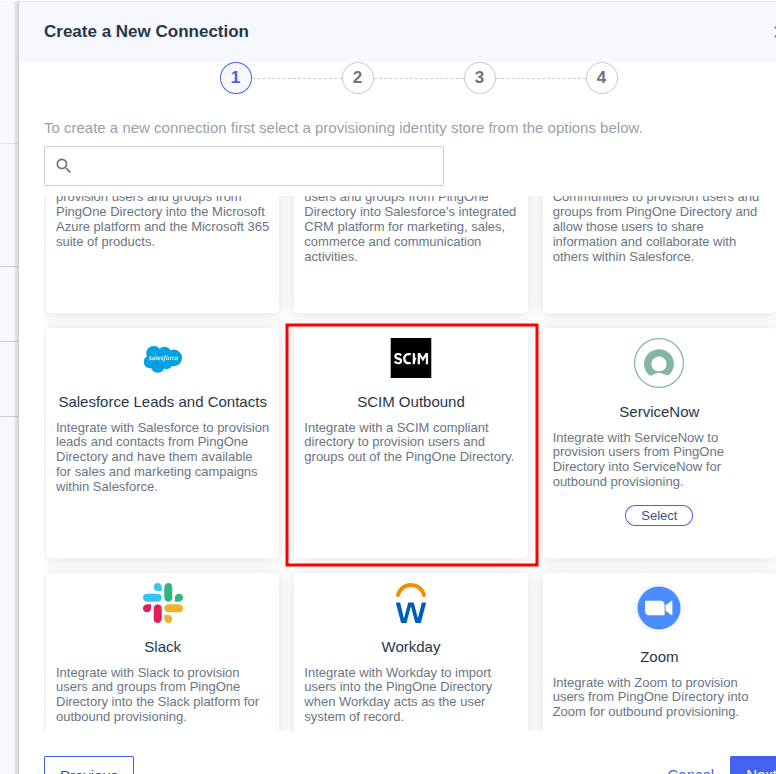This screenshot has height=774, width=776.
Task: Select the ServiceNow title
Action: click(x=659, y=412)
